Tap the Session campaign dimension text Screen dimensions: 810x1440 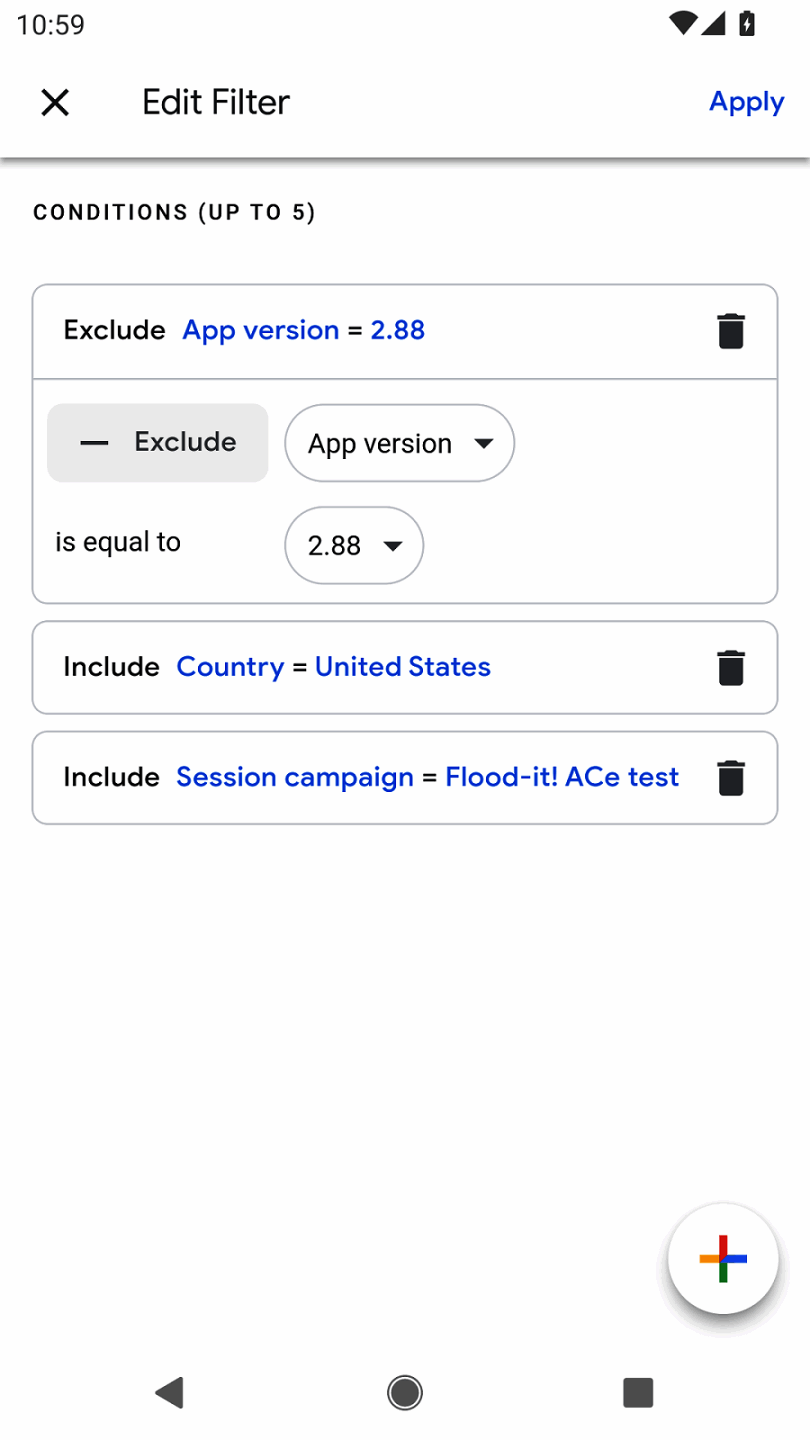click(x=294, y=777)
